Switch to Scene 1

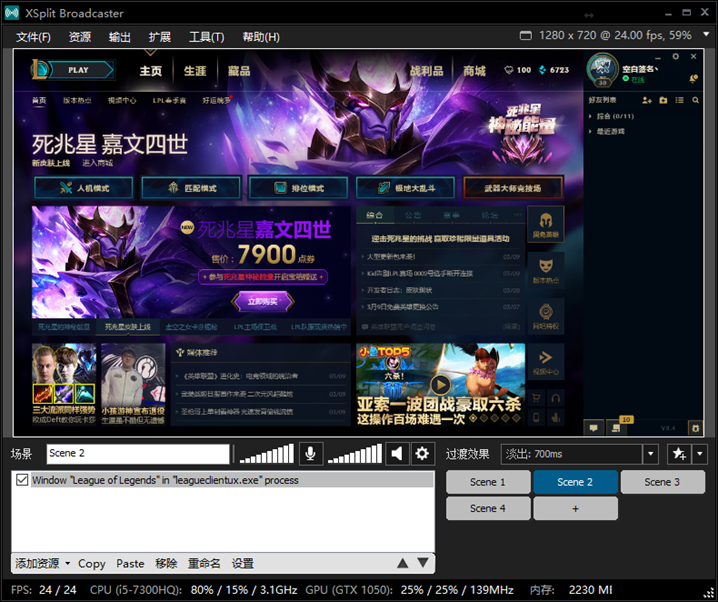click(x=488, y=482)
